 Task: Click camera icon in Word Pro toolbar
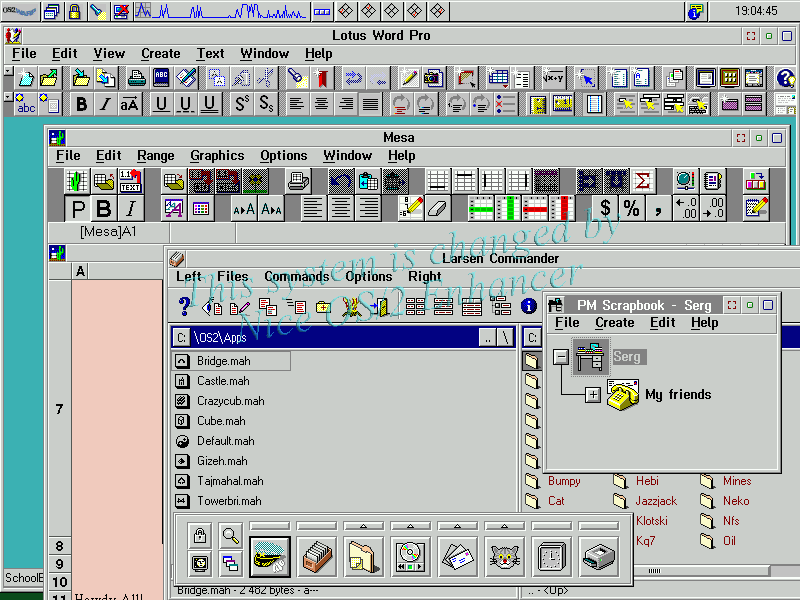coord(433,78)
